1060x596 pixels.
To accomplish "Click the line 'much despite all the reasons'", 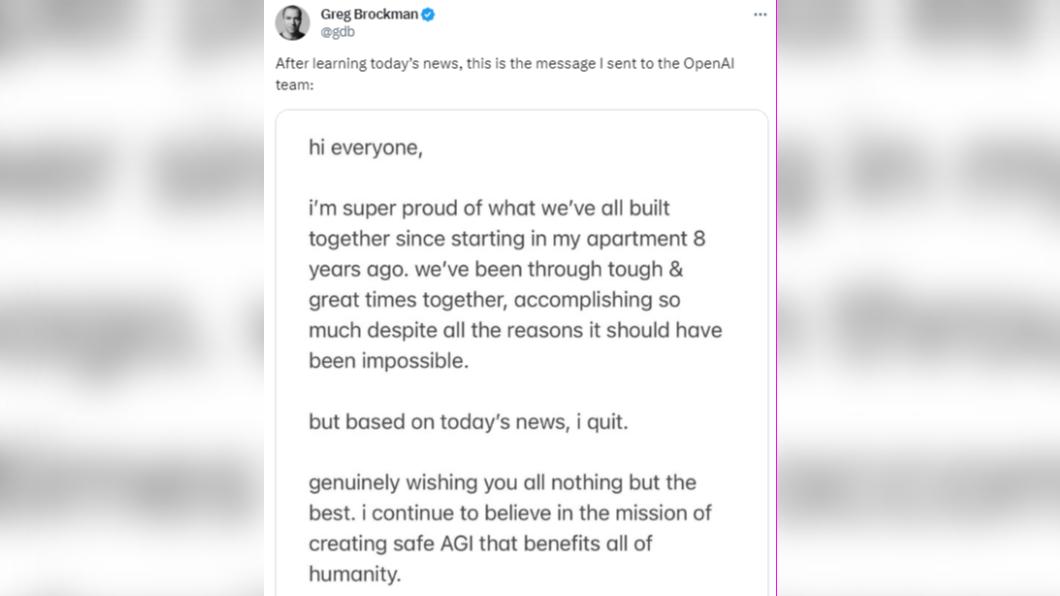I will [x=515, y=330].
